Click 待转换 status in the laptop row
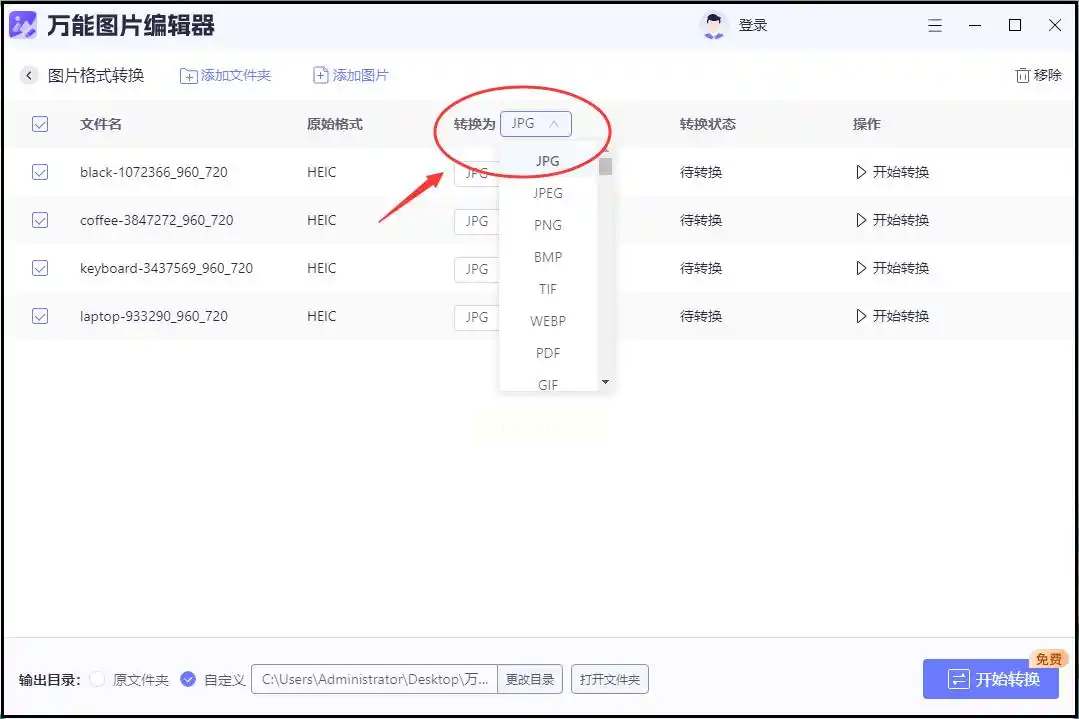Screen dimensions: 1079x719 pyautogui.click(x=701, y=316)
